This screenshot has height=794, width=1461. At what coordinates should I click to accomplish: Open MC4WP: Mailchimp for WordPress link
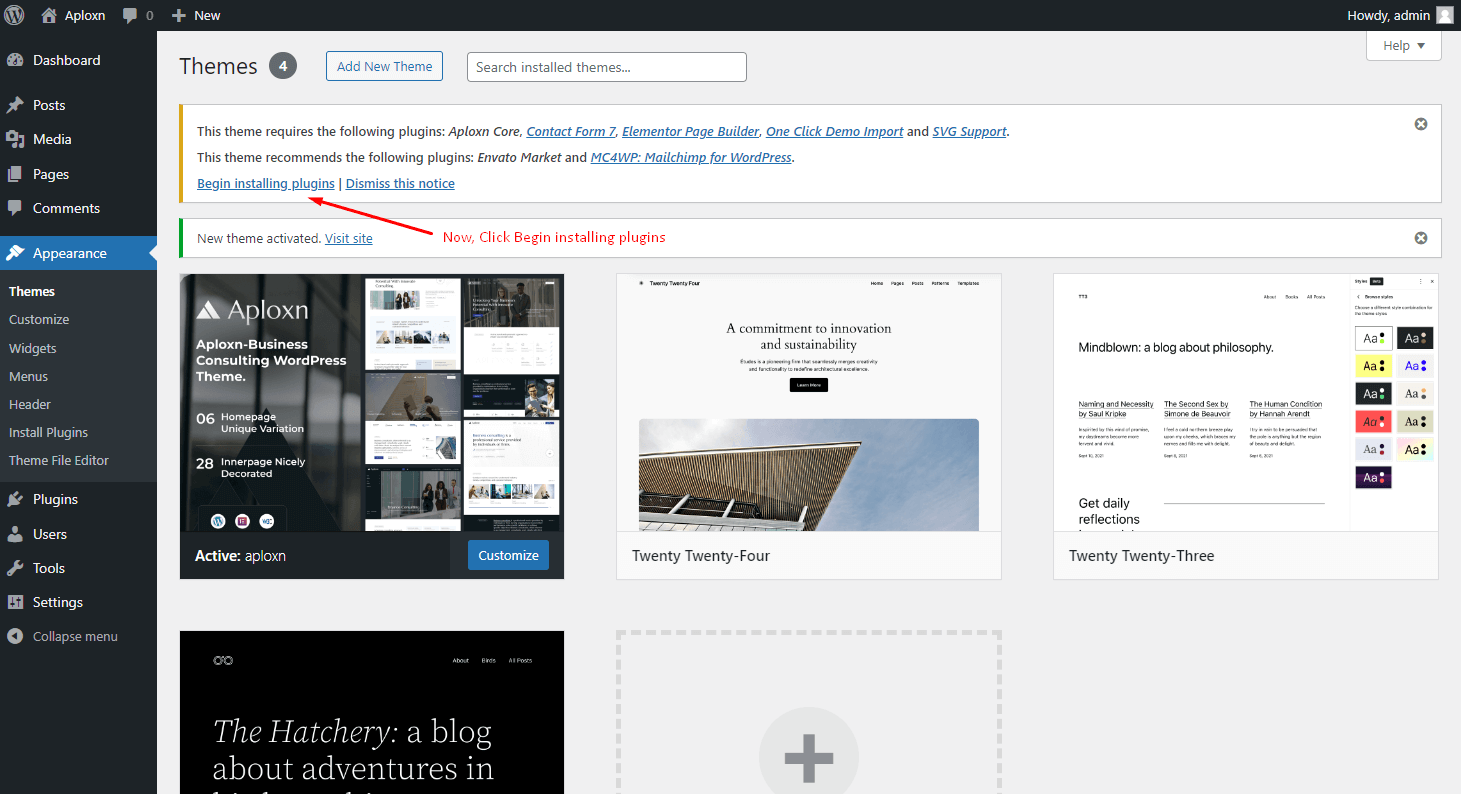tap(691, 157)
